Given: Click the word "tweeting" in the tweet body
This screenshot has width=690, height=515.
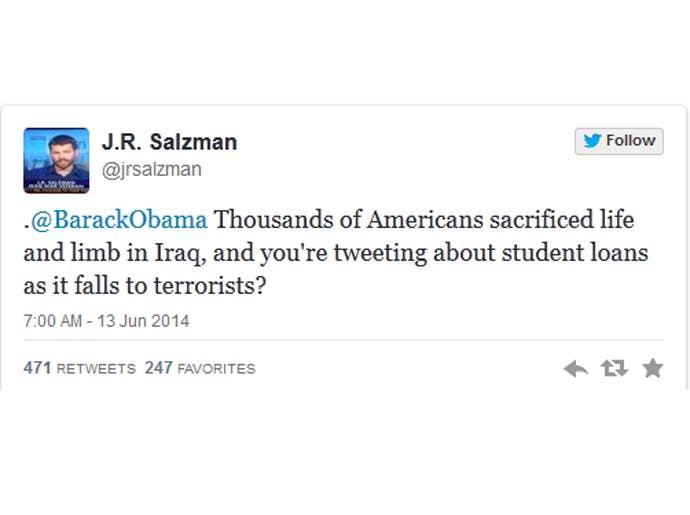Looking at the screenshot, I should click(380, 254).
